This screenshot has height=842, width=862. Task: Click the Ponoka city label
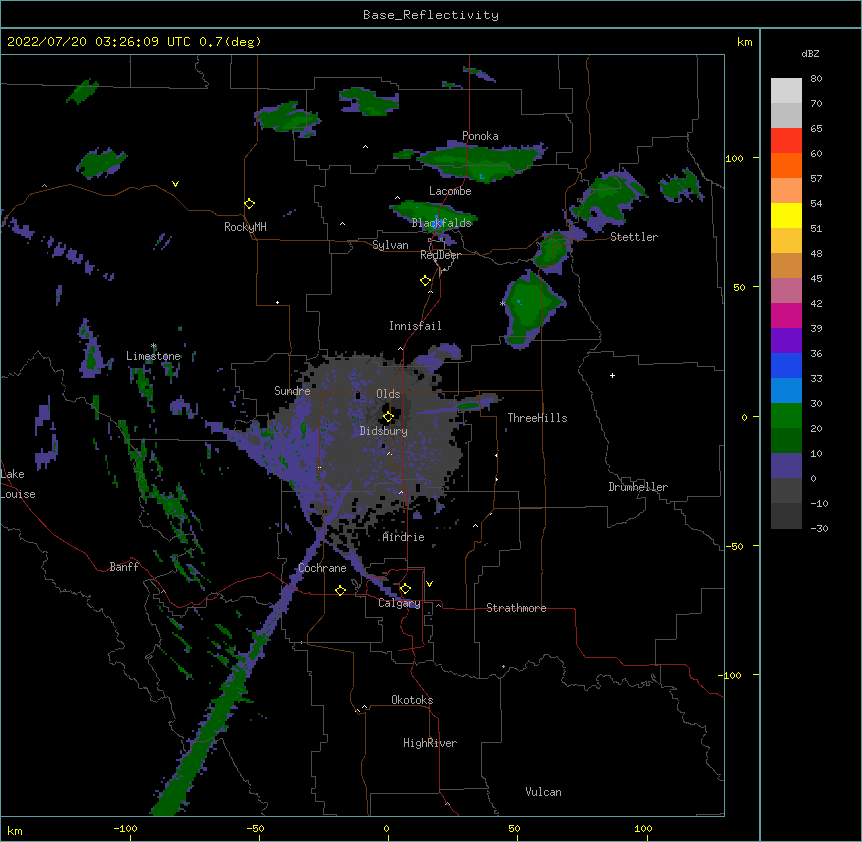tap(480, 136)
